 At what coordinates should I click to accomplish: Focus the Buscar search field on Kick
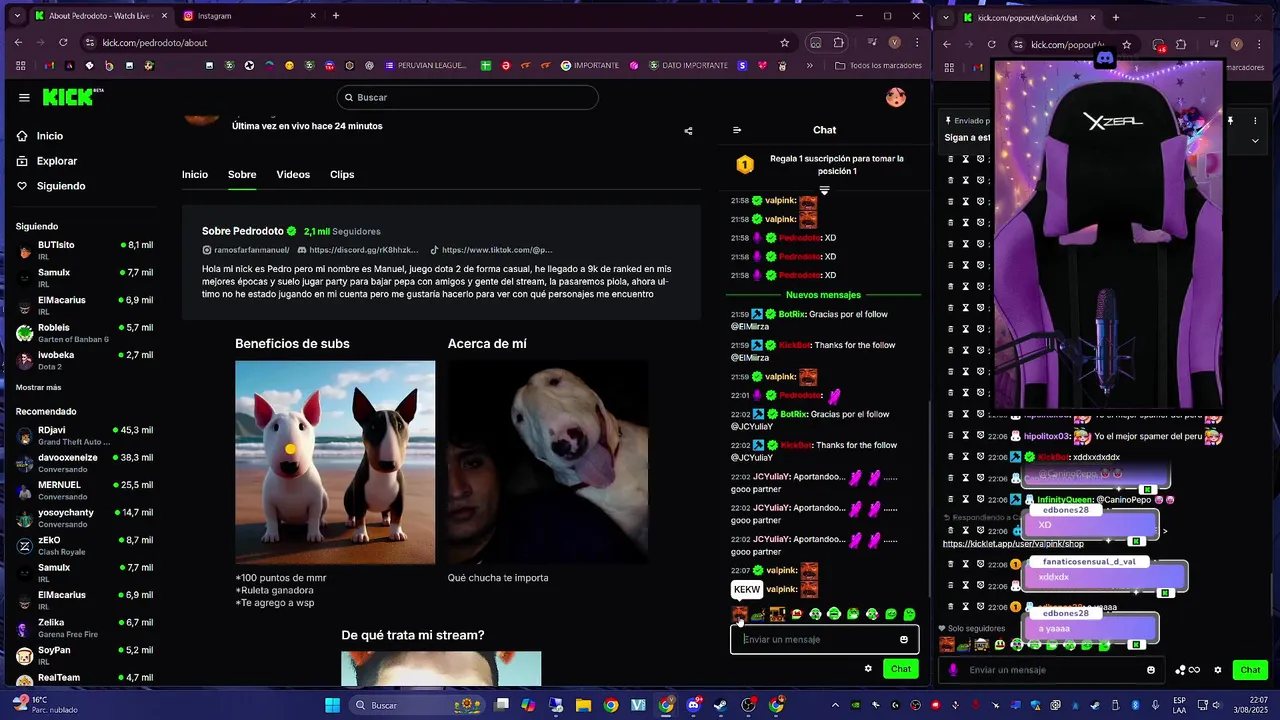point(468,97)
